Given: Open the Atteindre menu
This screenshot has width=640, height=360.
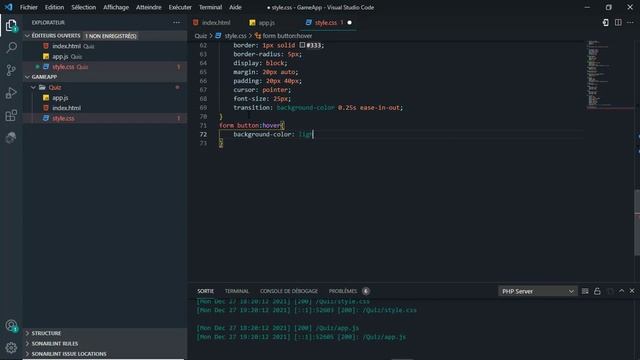Looking at the screenshot, I should coord(149,7).
